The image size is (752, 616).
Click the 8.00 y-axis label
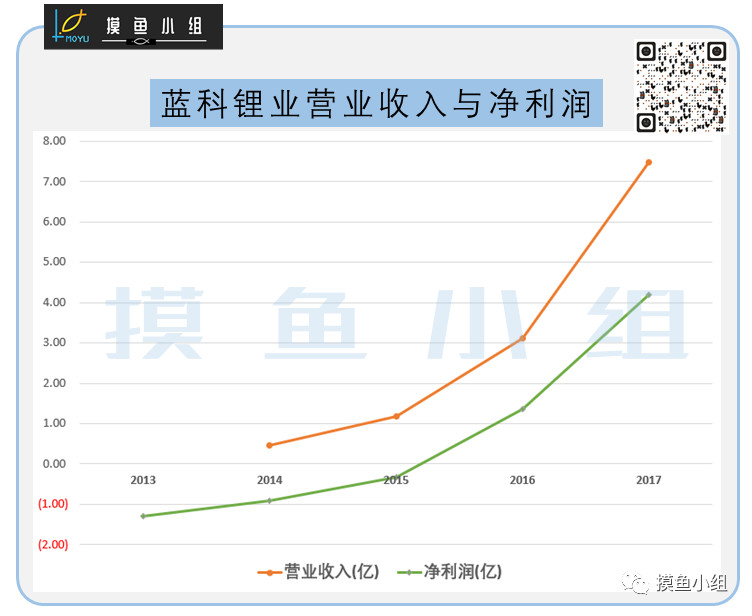(x=54, y=141)
